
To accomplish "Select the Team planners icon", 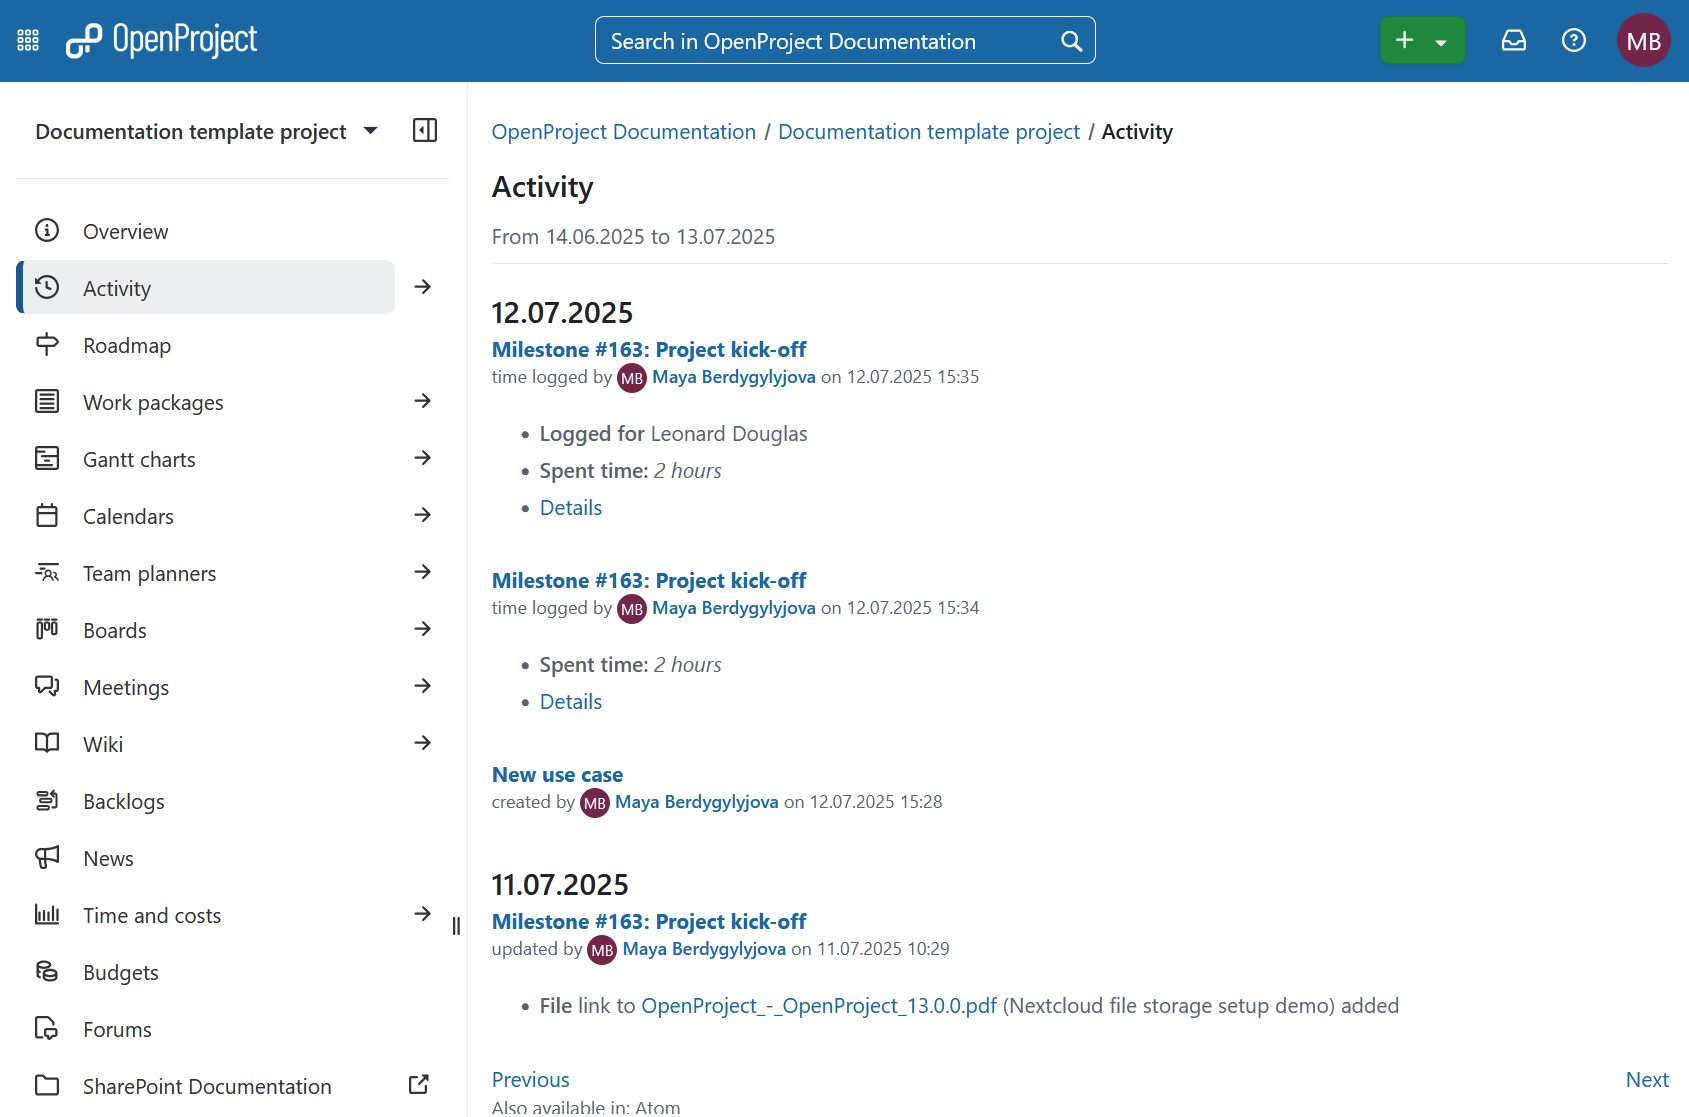I will (x=47, y=572).
